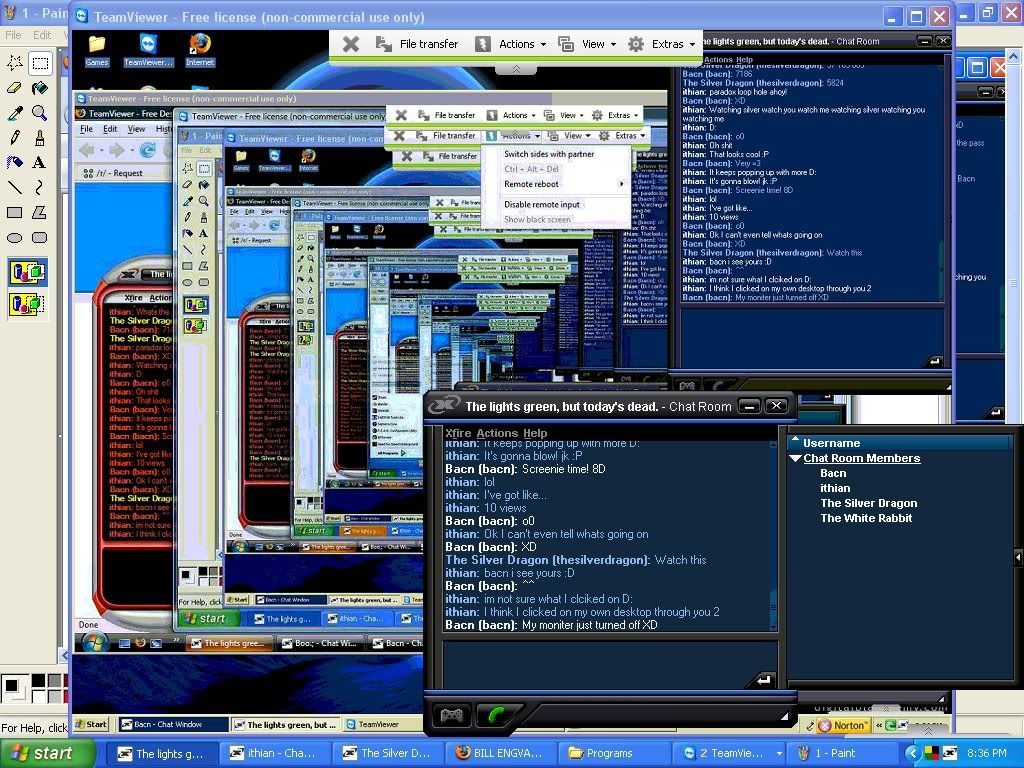The width and height of the screenshot is (1024, 768).
Task: Open the Help menu in Xfire chat room
Action: pyautogui.click(x=536, y=433)
